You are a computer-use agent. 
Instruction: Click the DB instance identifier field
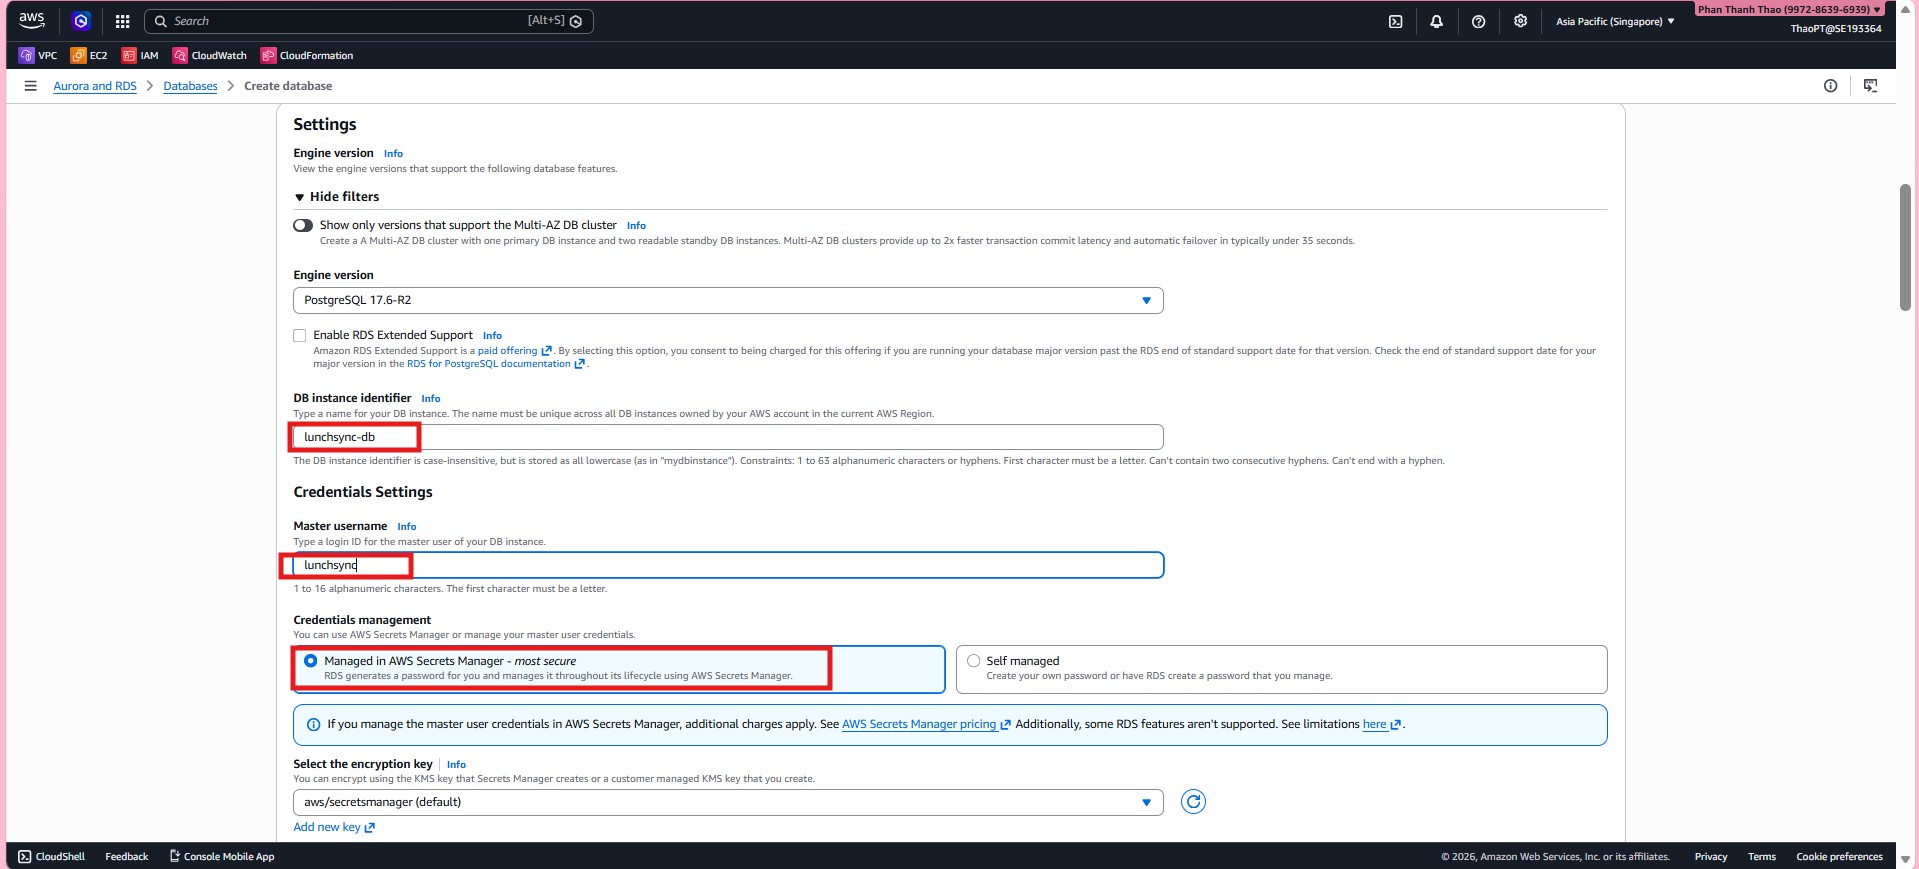point(727,437)
